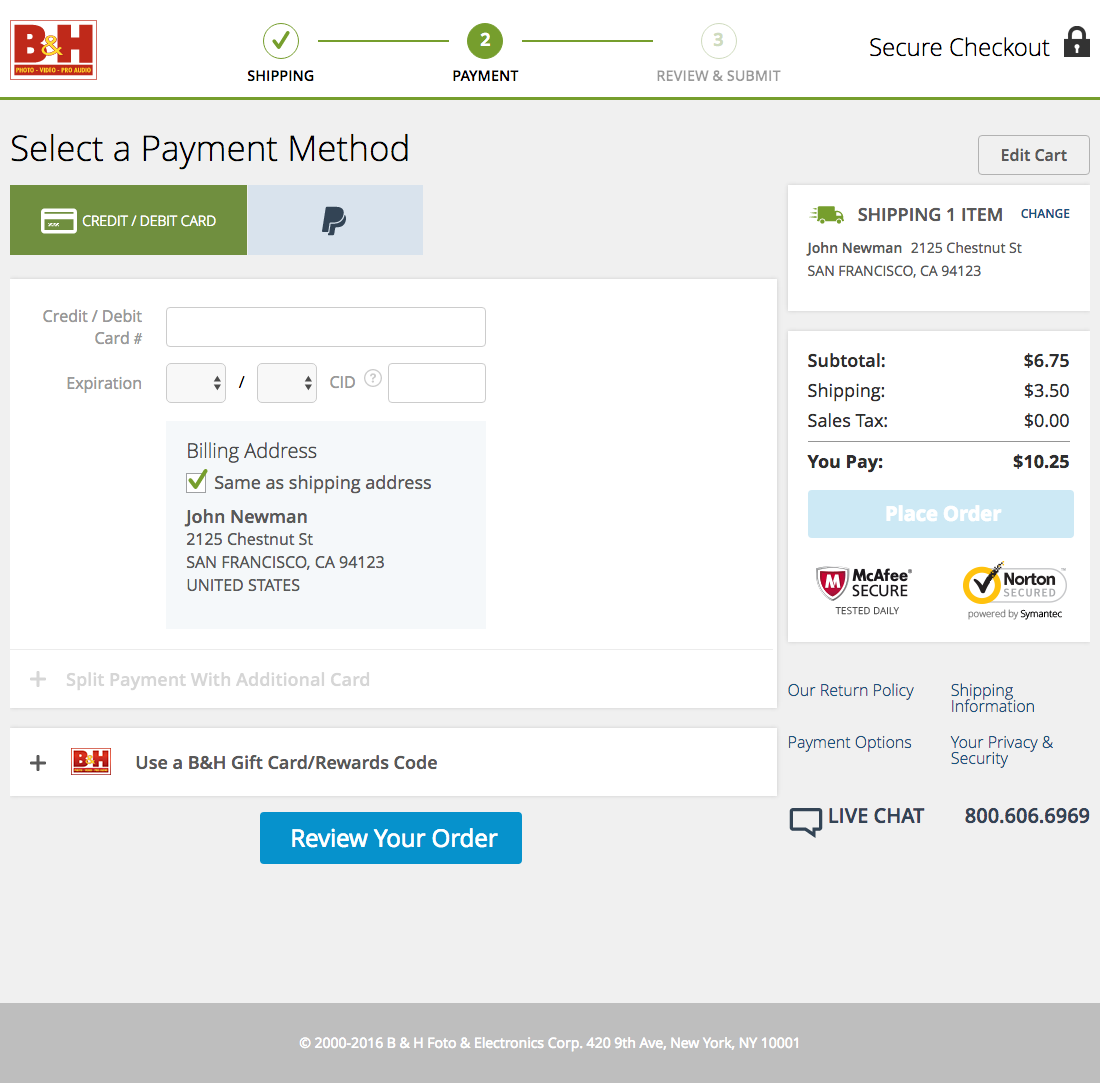
Task: Open Our Return Policy link
Action: [x=850, y=690]
